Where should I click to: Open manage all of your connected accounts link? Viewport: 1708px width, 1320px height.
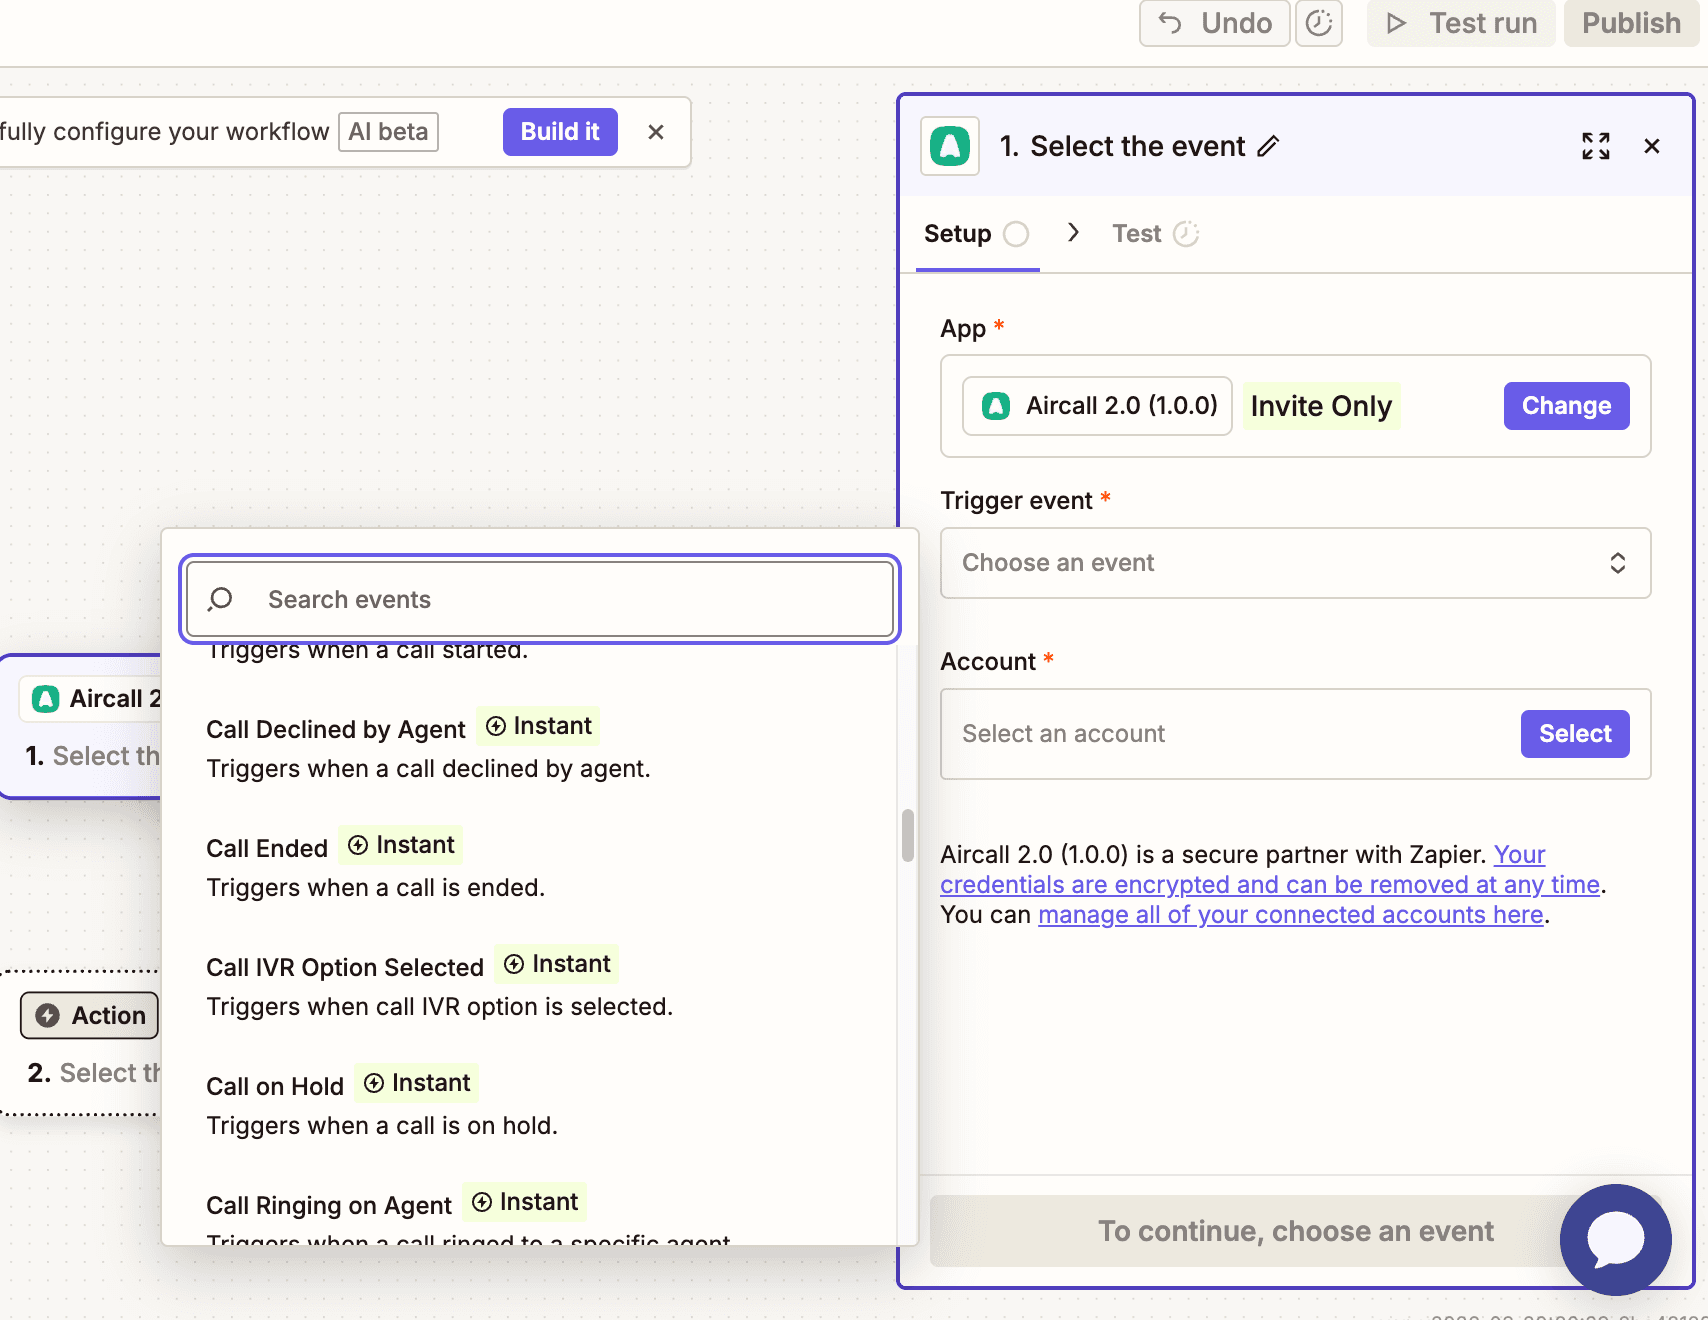click(1291, 914)
